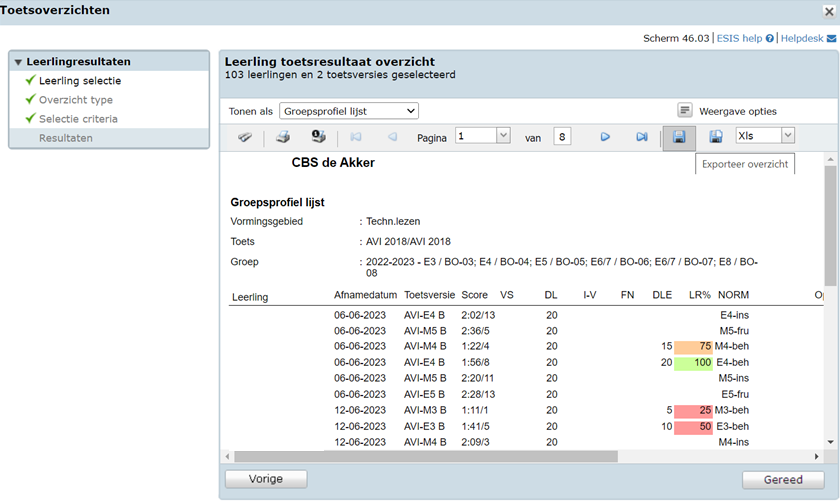Click the scroll right arrow of report
The width and height of the screenshot is (840, 502).
click(816, 456)
